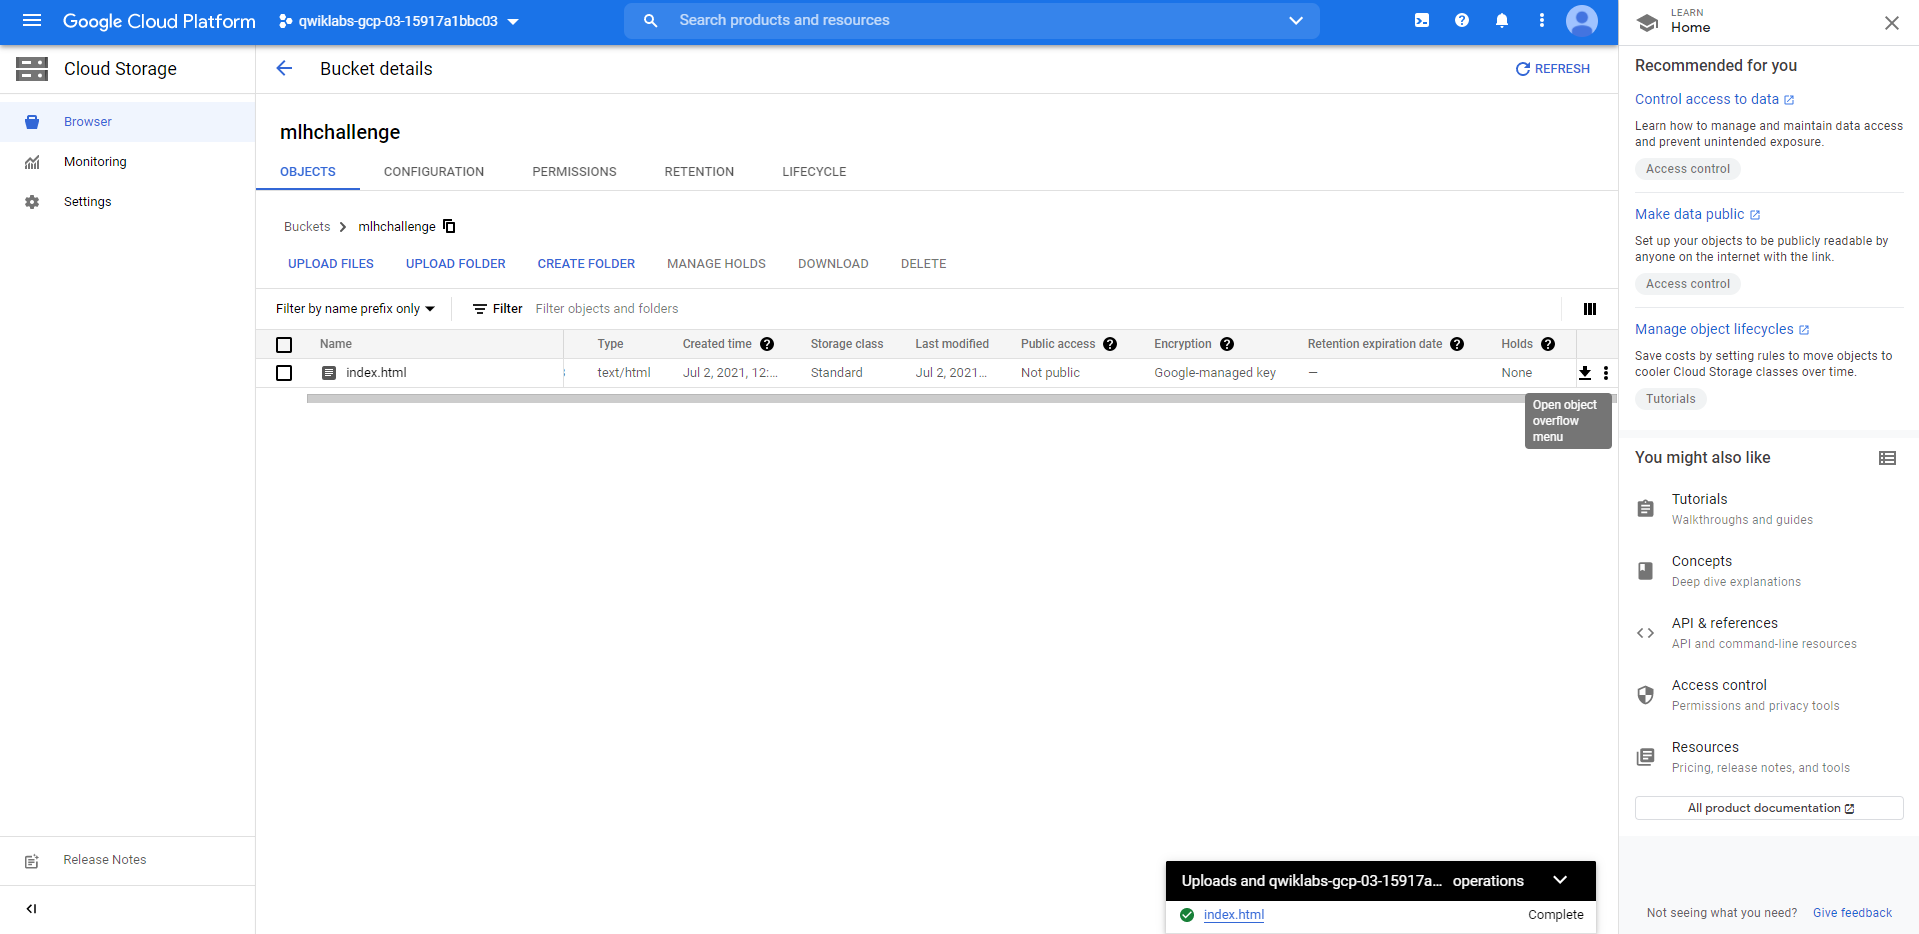Open the notifications bell
The height and width of the screenshot is (934, 1919).
point(1502,20)
